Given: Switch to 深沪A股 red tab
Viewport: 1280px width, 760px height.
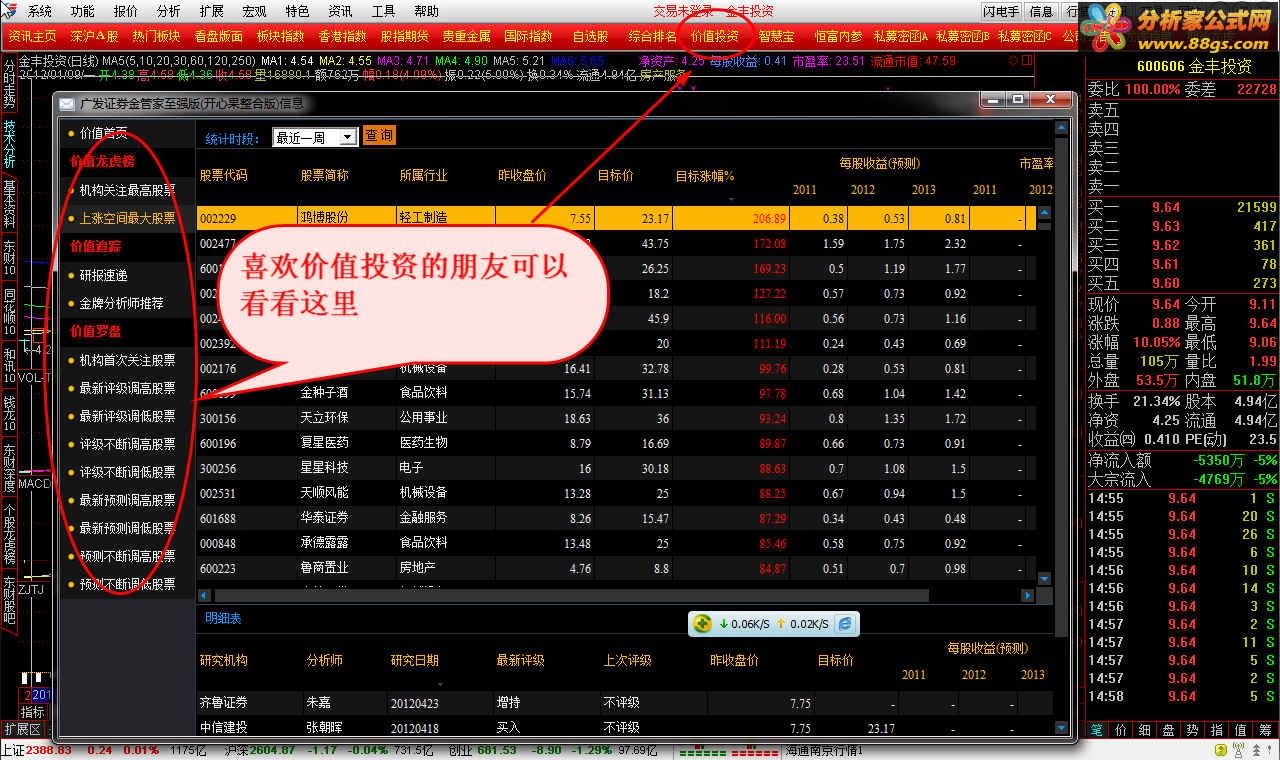Looking at the screenshot, I should tap(94, 36).
